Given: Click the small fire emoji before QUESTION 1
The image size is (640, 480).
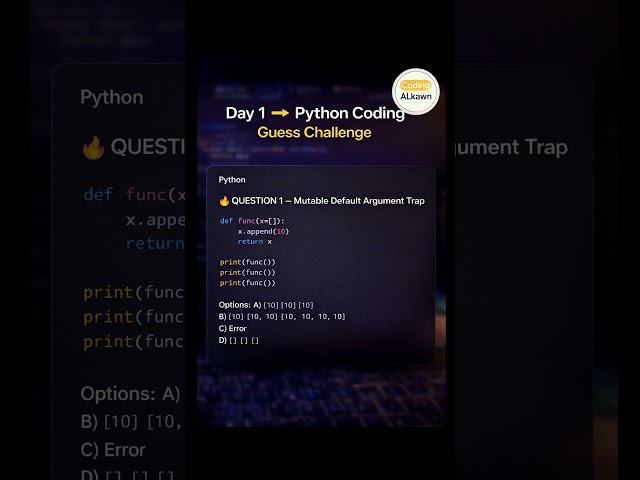Looking at the screenshot, I should coord(224,201).
